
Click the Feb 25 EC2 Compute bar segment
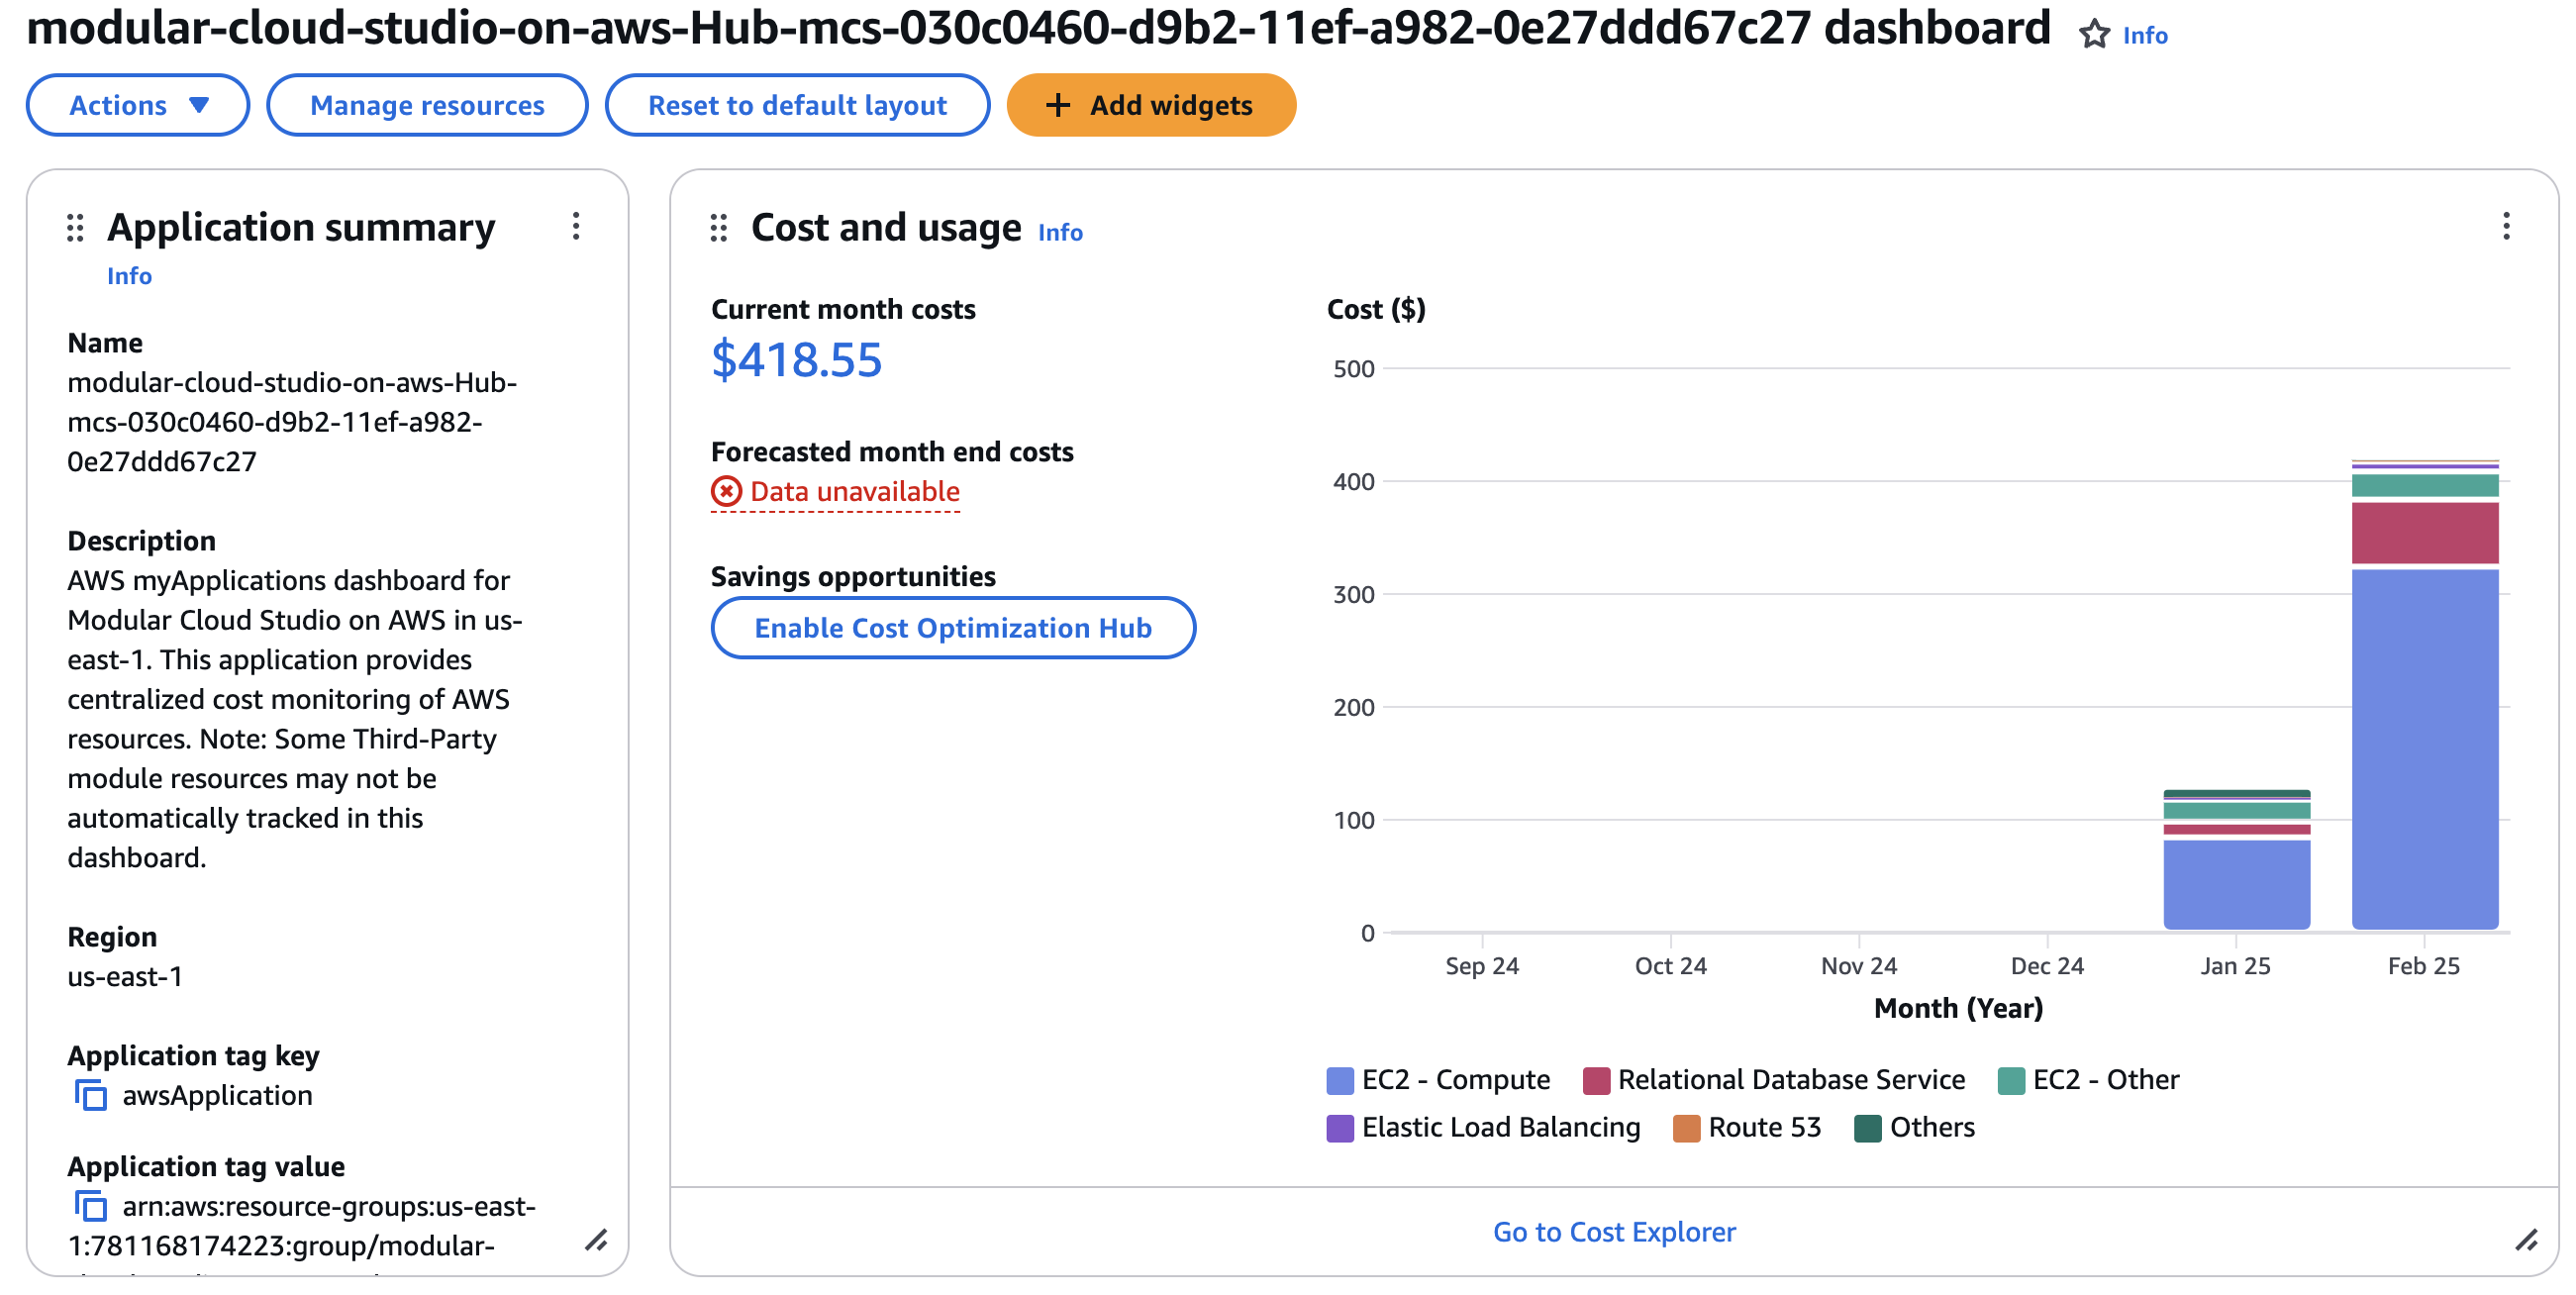click(x=2424, y=749)
